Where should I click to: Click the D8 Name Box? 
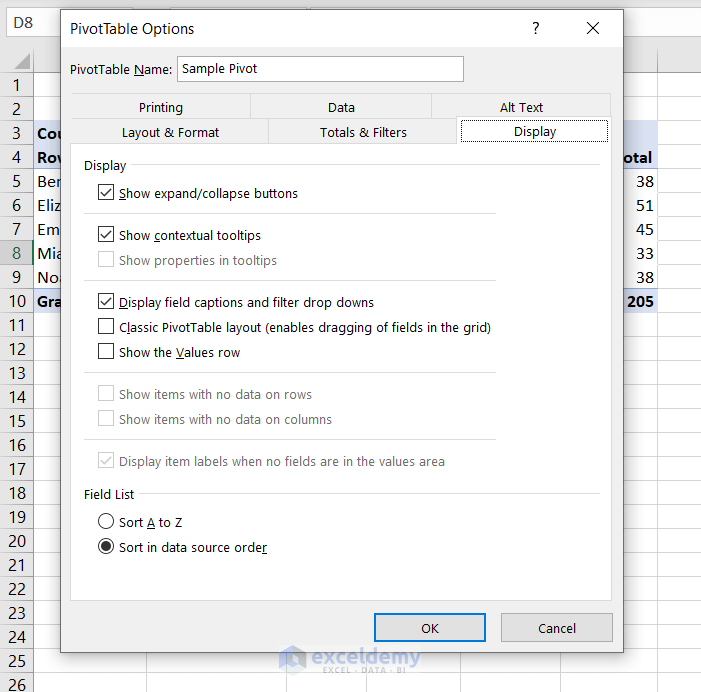(30, 23)
